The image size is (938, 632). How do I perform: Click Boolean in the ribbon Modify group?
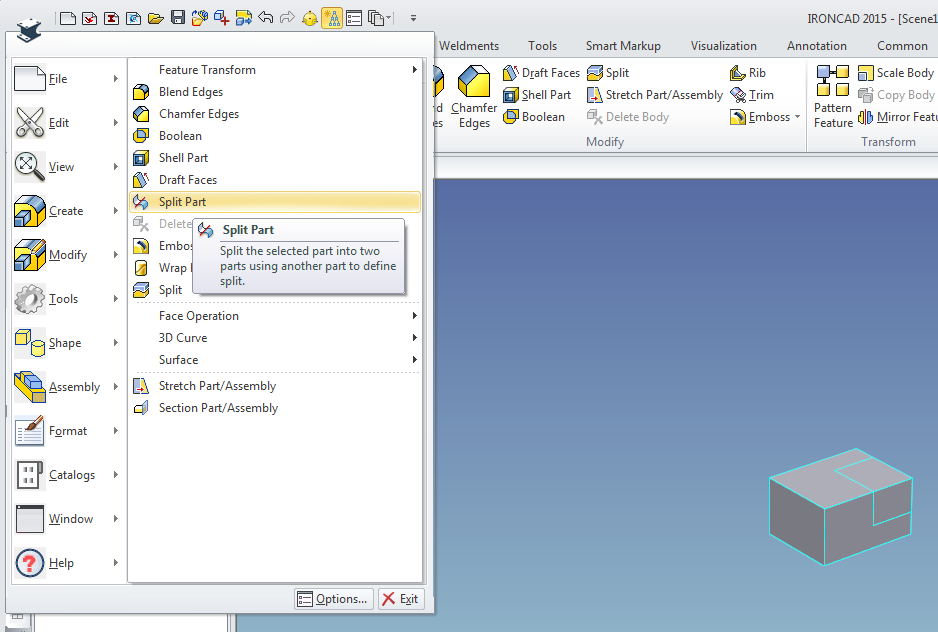tap(534, 117)
